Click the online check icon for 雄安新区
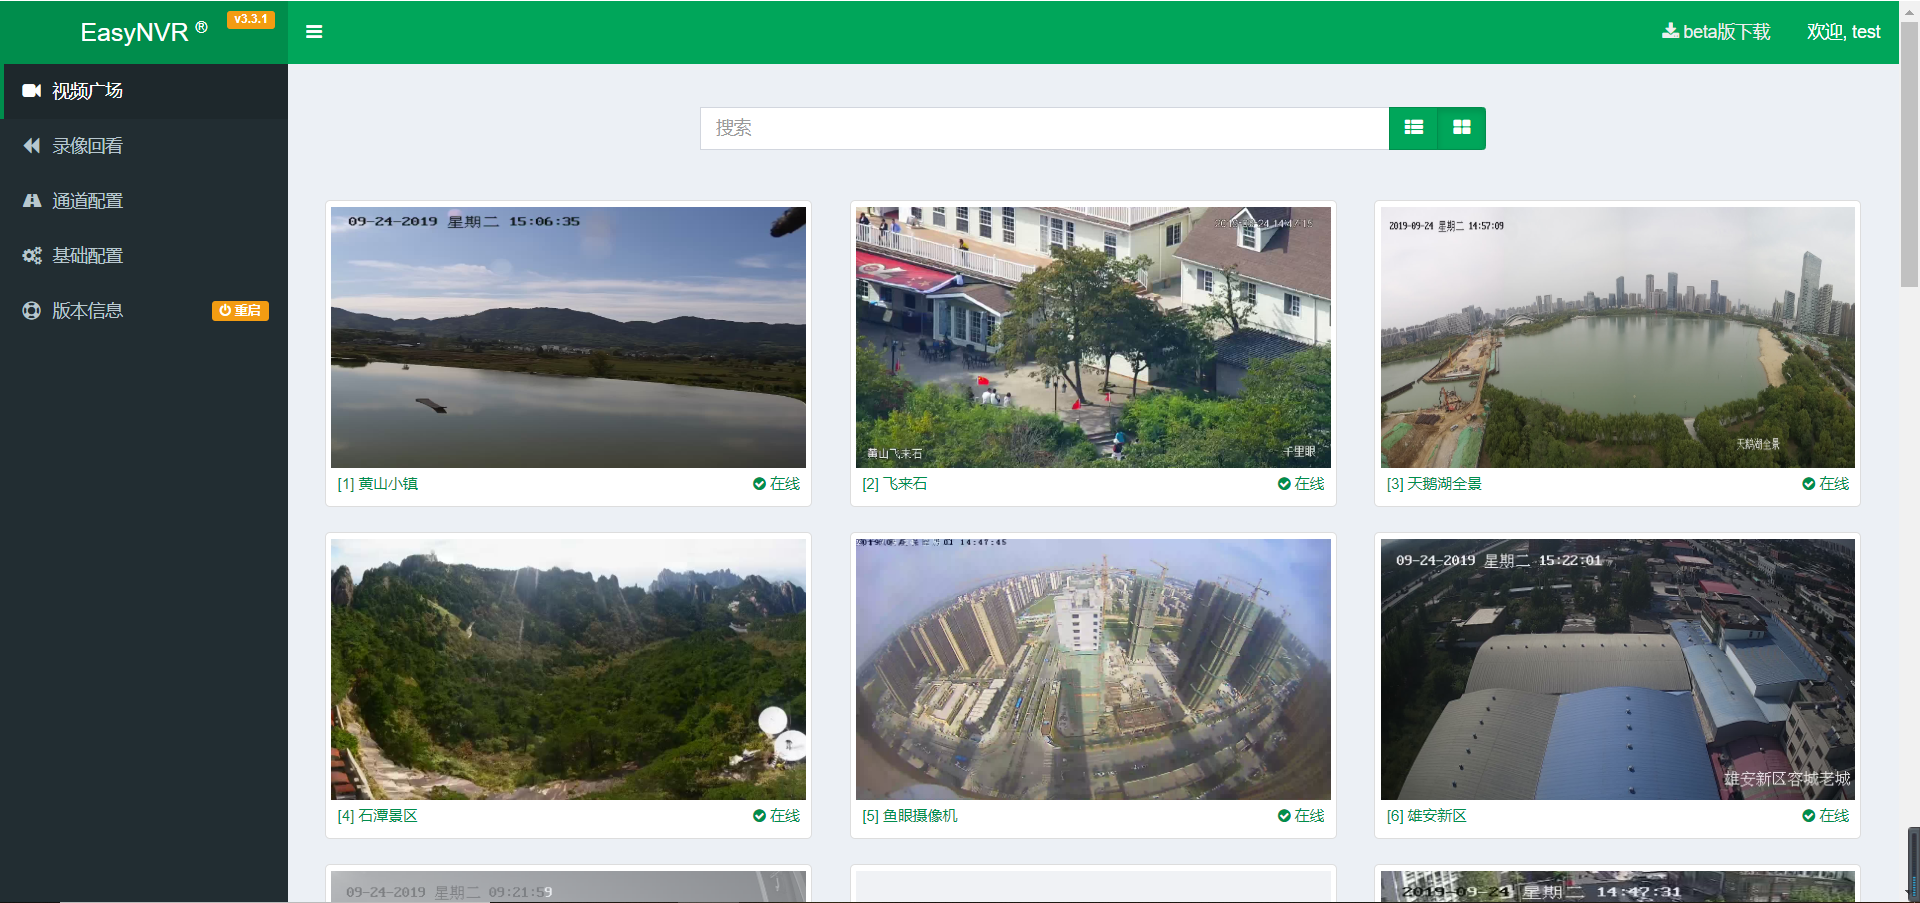Viewport: 1920px width, 903px height. tap(1808, 816)
